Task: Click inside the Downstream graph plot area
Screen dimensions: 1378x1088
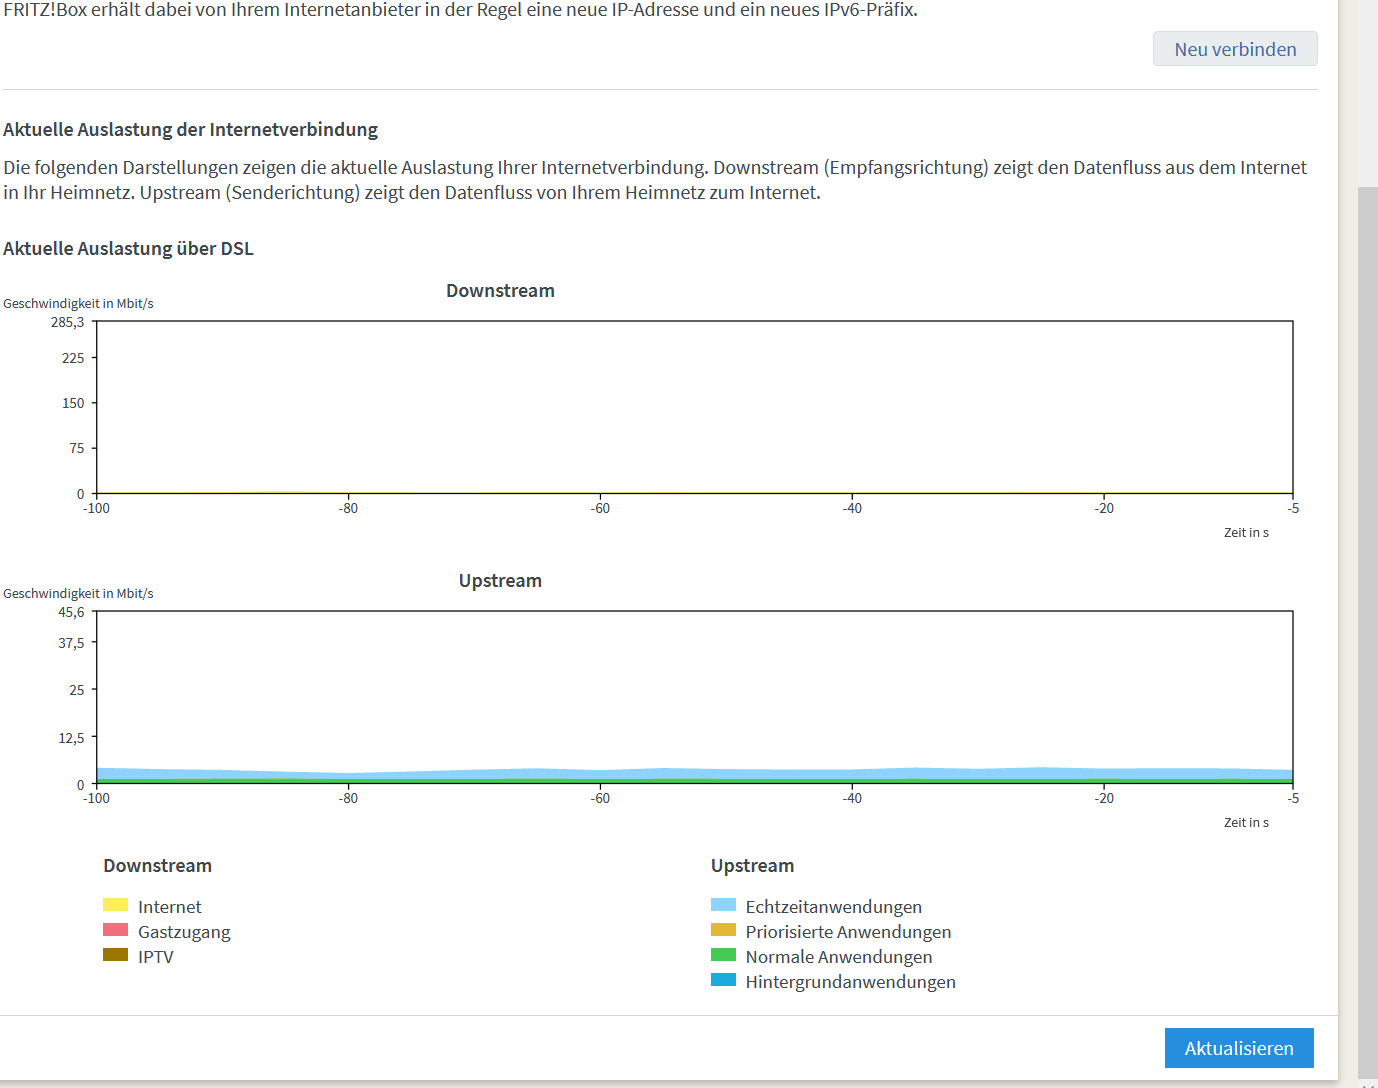Action: pyautogui.click(x=694, y=407)
